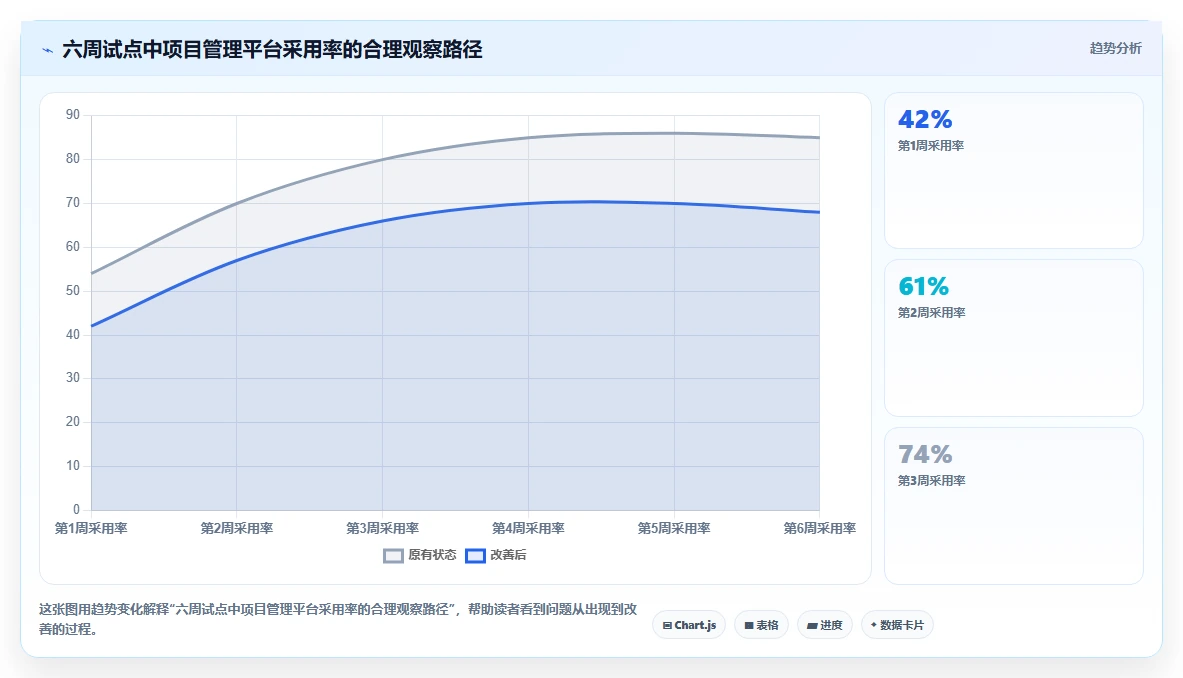Click the 原有状态 legend label
1183x678 pixels.
click(432, 555)
